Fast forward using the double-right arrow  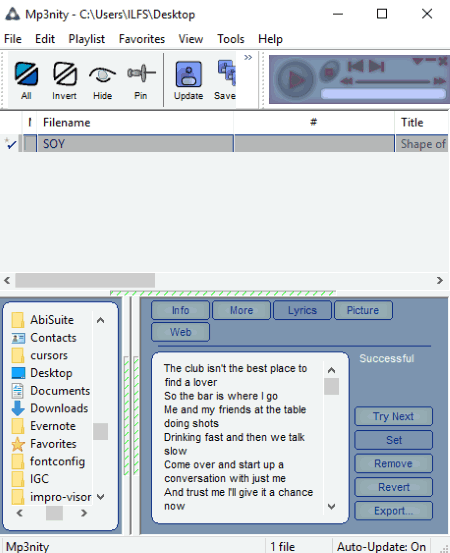(x=440, y=81)
